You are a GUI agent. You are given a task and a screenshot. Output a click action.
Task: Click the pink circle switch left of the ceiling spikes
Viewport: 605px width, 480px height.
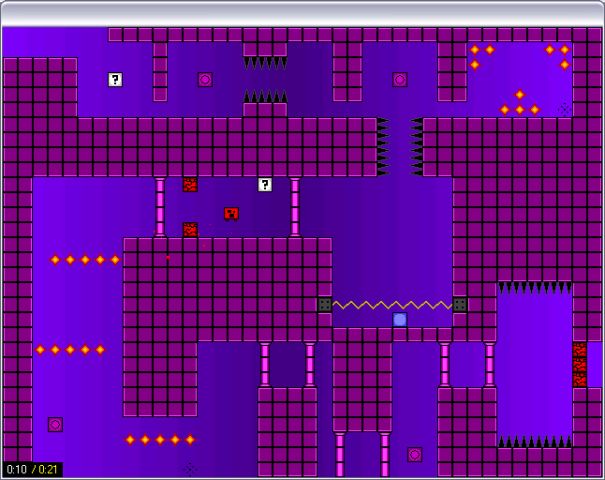tap(205, 79)
